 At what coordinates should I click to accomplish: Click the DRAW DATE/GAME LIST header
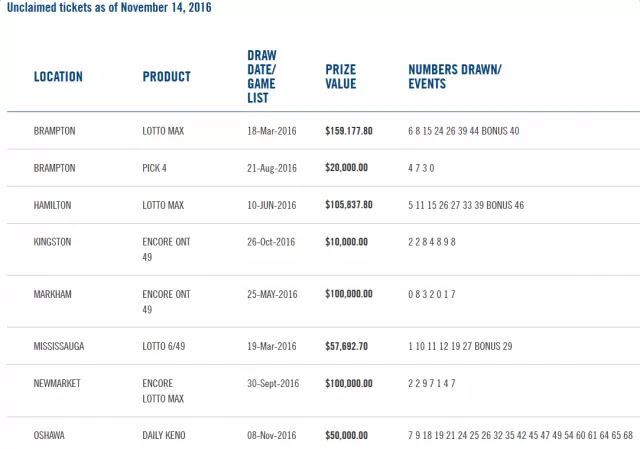pyautogui.click(x=262, y=76)
